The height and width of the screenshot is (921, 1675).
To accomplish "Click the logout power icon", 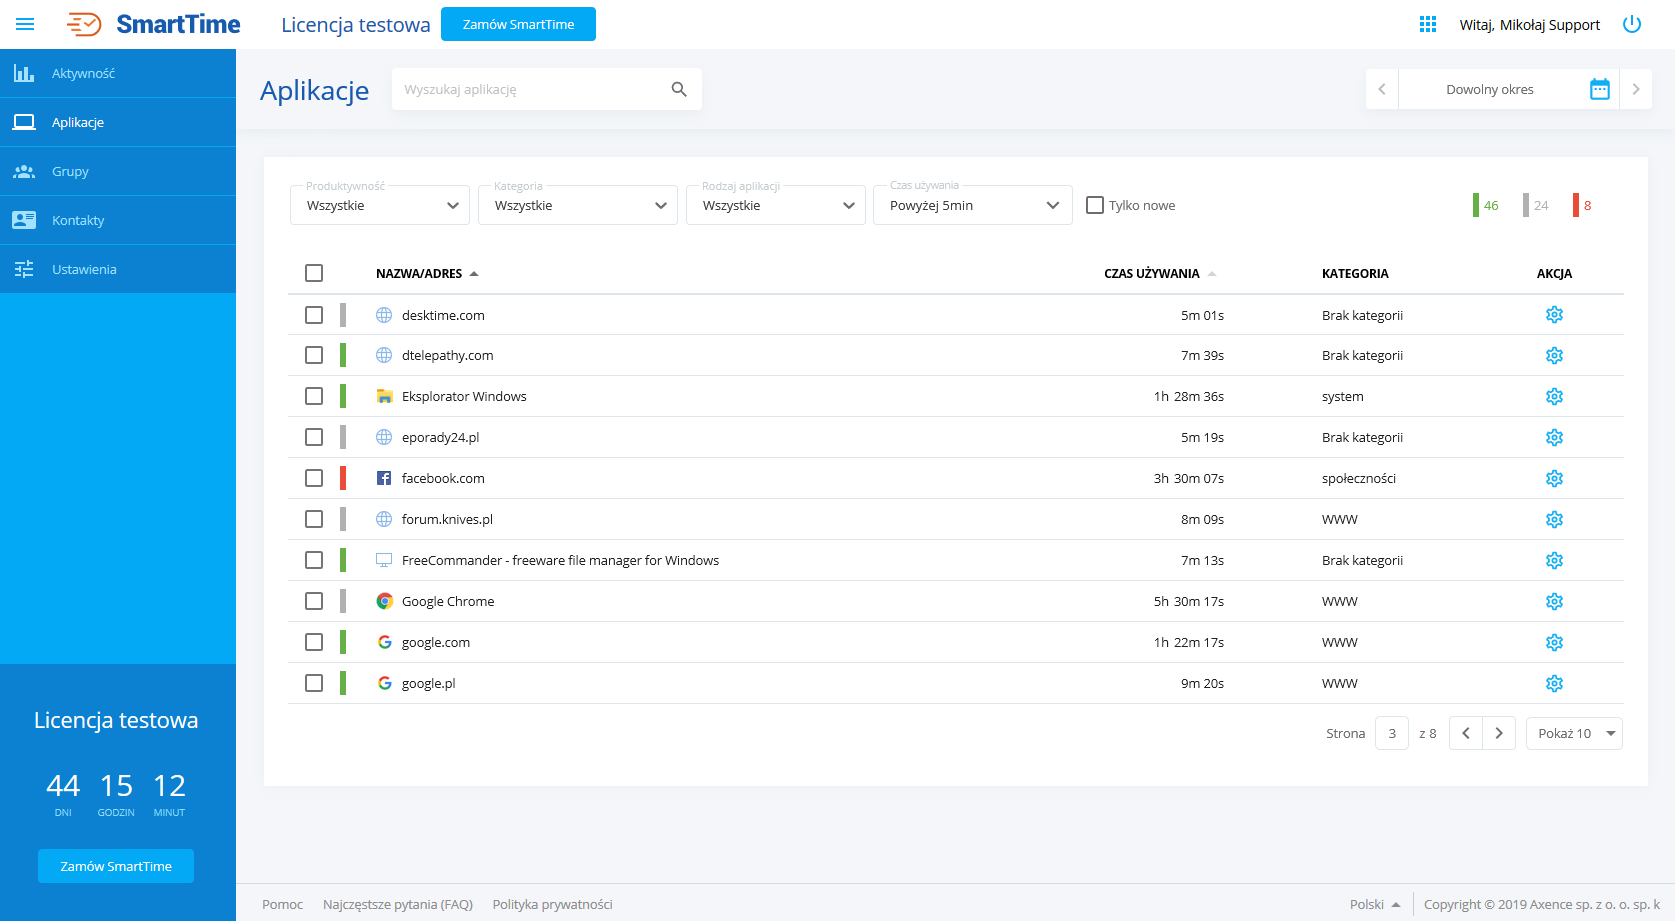I will (1632, 23).
